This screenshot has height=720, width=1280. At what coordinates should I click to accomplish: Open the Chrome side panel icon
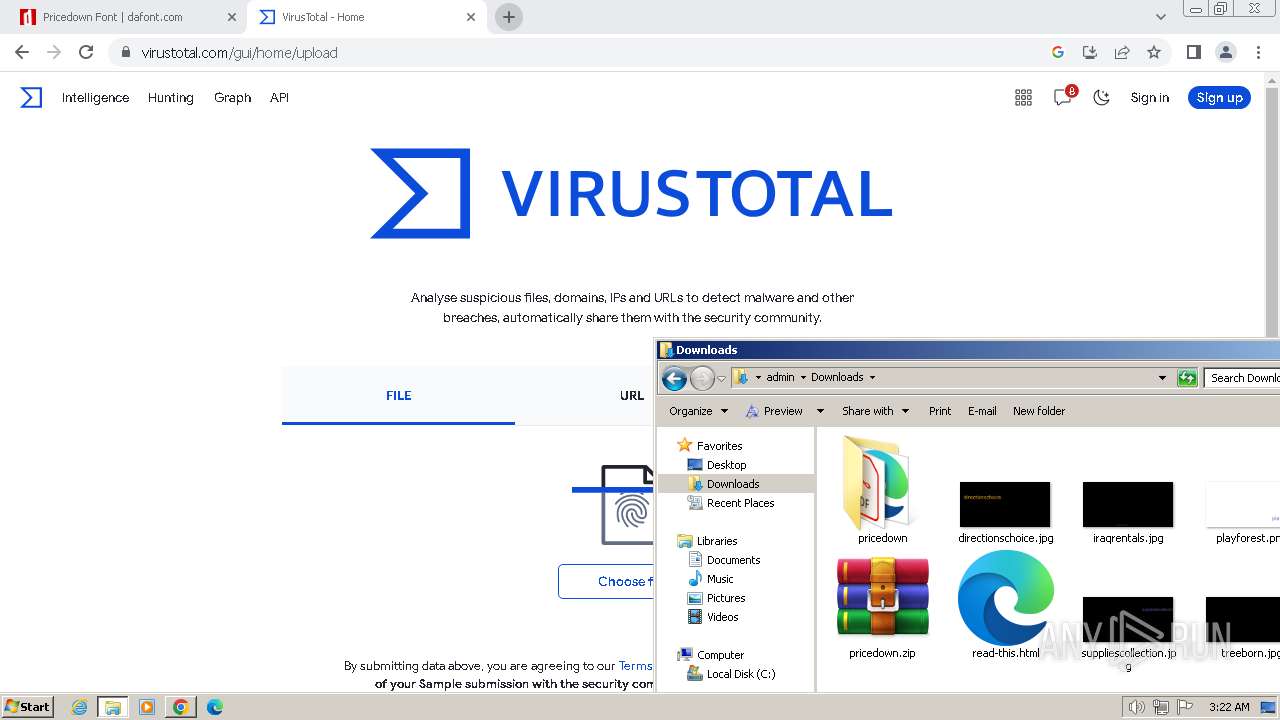tap(1193, 52)
